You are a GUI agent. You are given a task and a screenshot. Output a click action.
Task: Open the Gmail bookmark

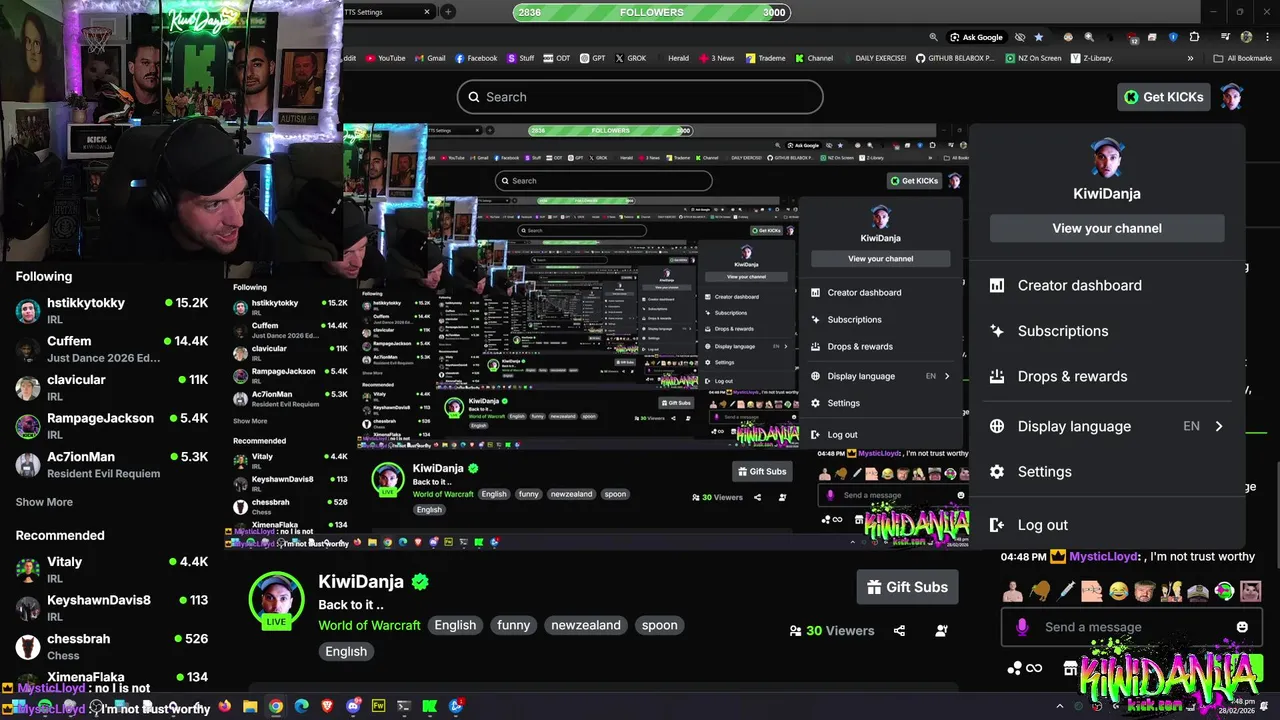pos(430,58)
